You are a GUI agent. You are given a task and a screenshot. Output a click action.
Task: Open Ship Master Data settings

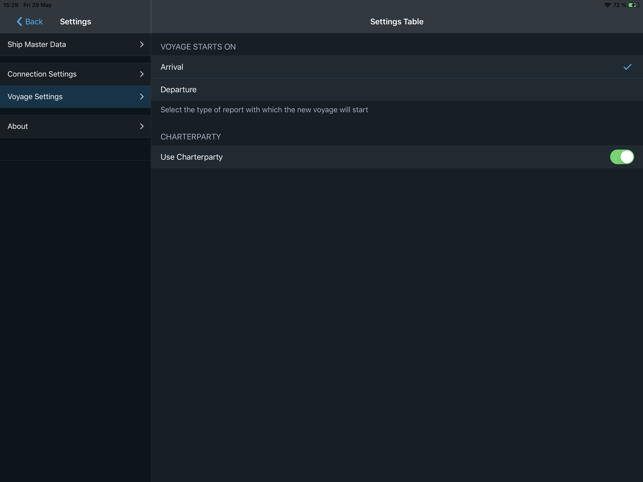pos(75,44)
